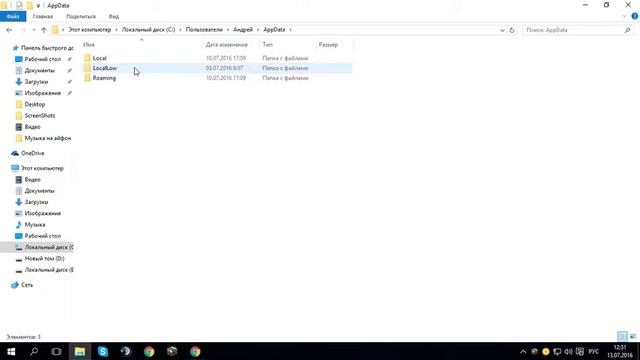Open the address bar history dropdown
The height and width of the screenshot is (360, 640).
tap(502, 30)
